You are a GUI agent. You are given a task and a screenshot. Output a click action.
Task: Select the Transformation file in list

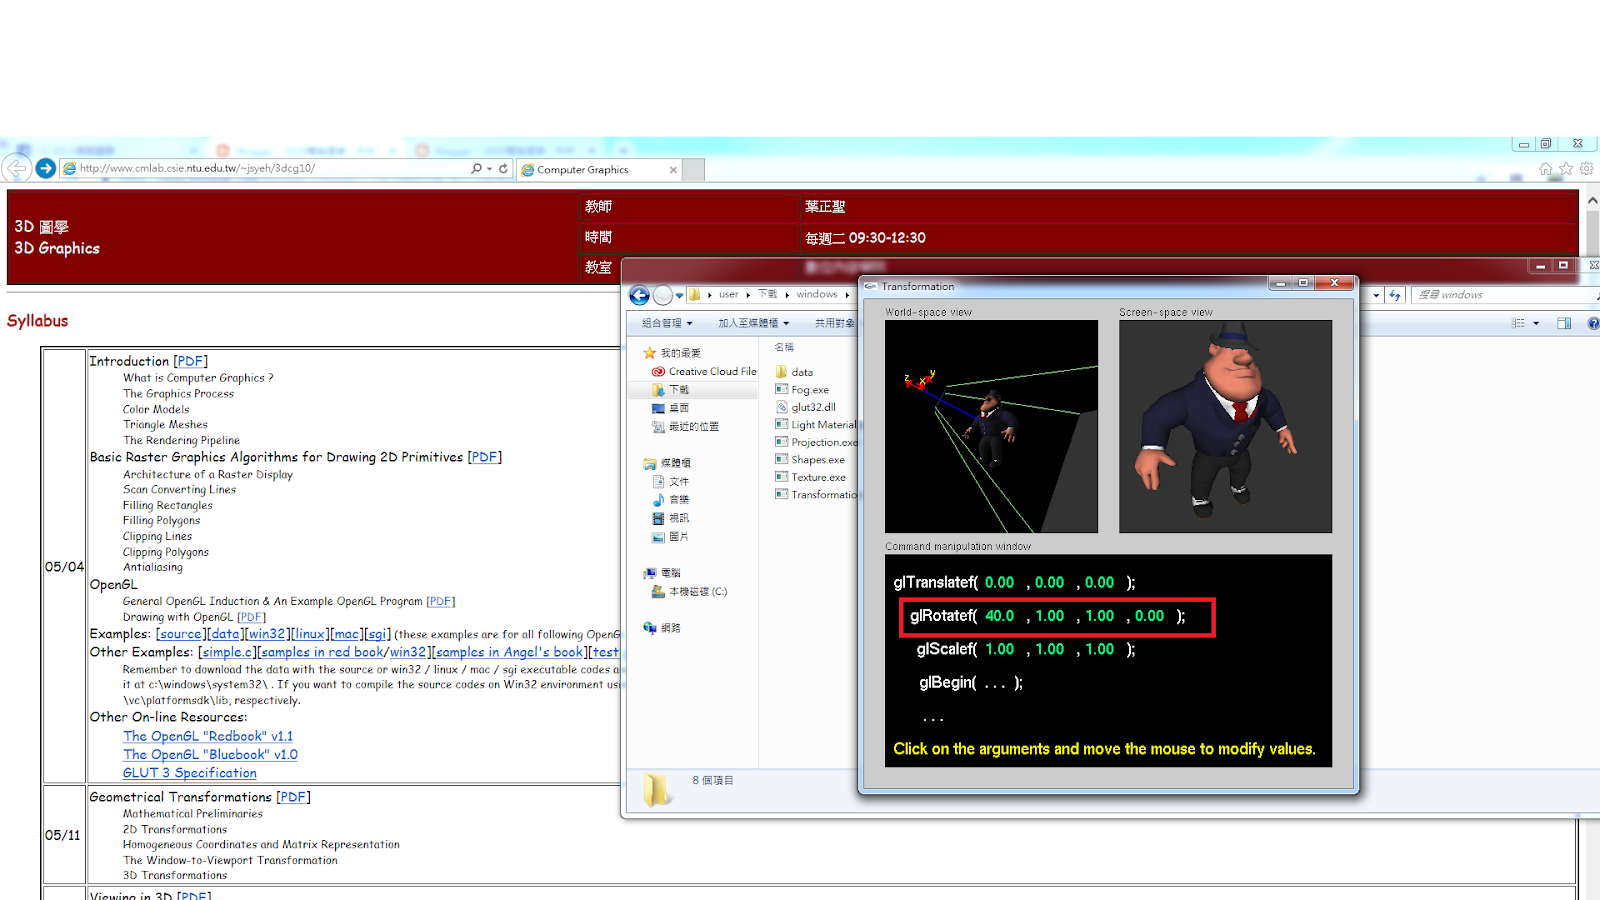click(816, 495)
